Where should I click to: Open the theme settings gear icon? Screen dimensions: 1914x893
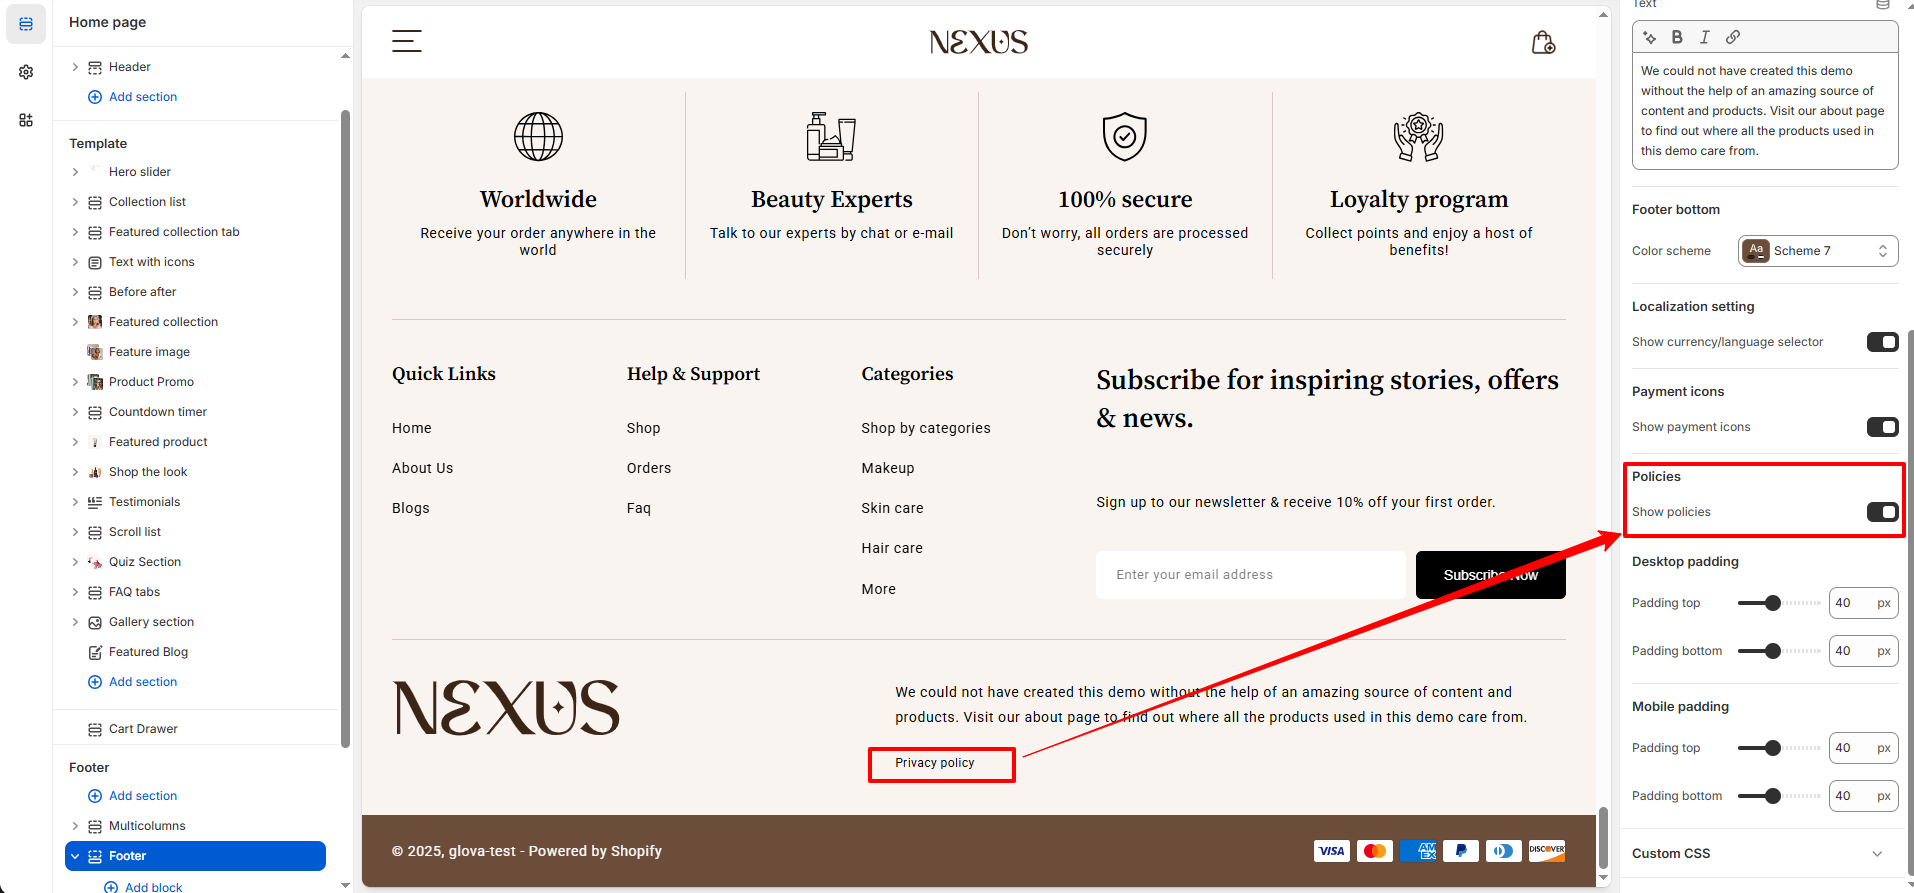[x=26, y=72]
